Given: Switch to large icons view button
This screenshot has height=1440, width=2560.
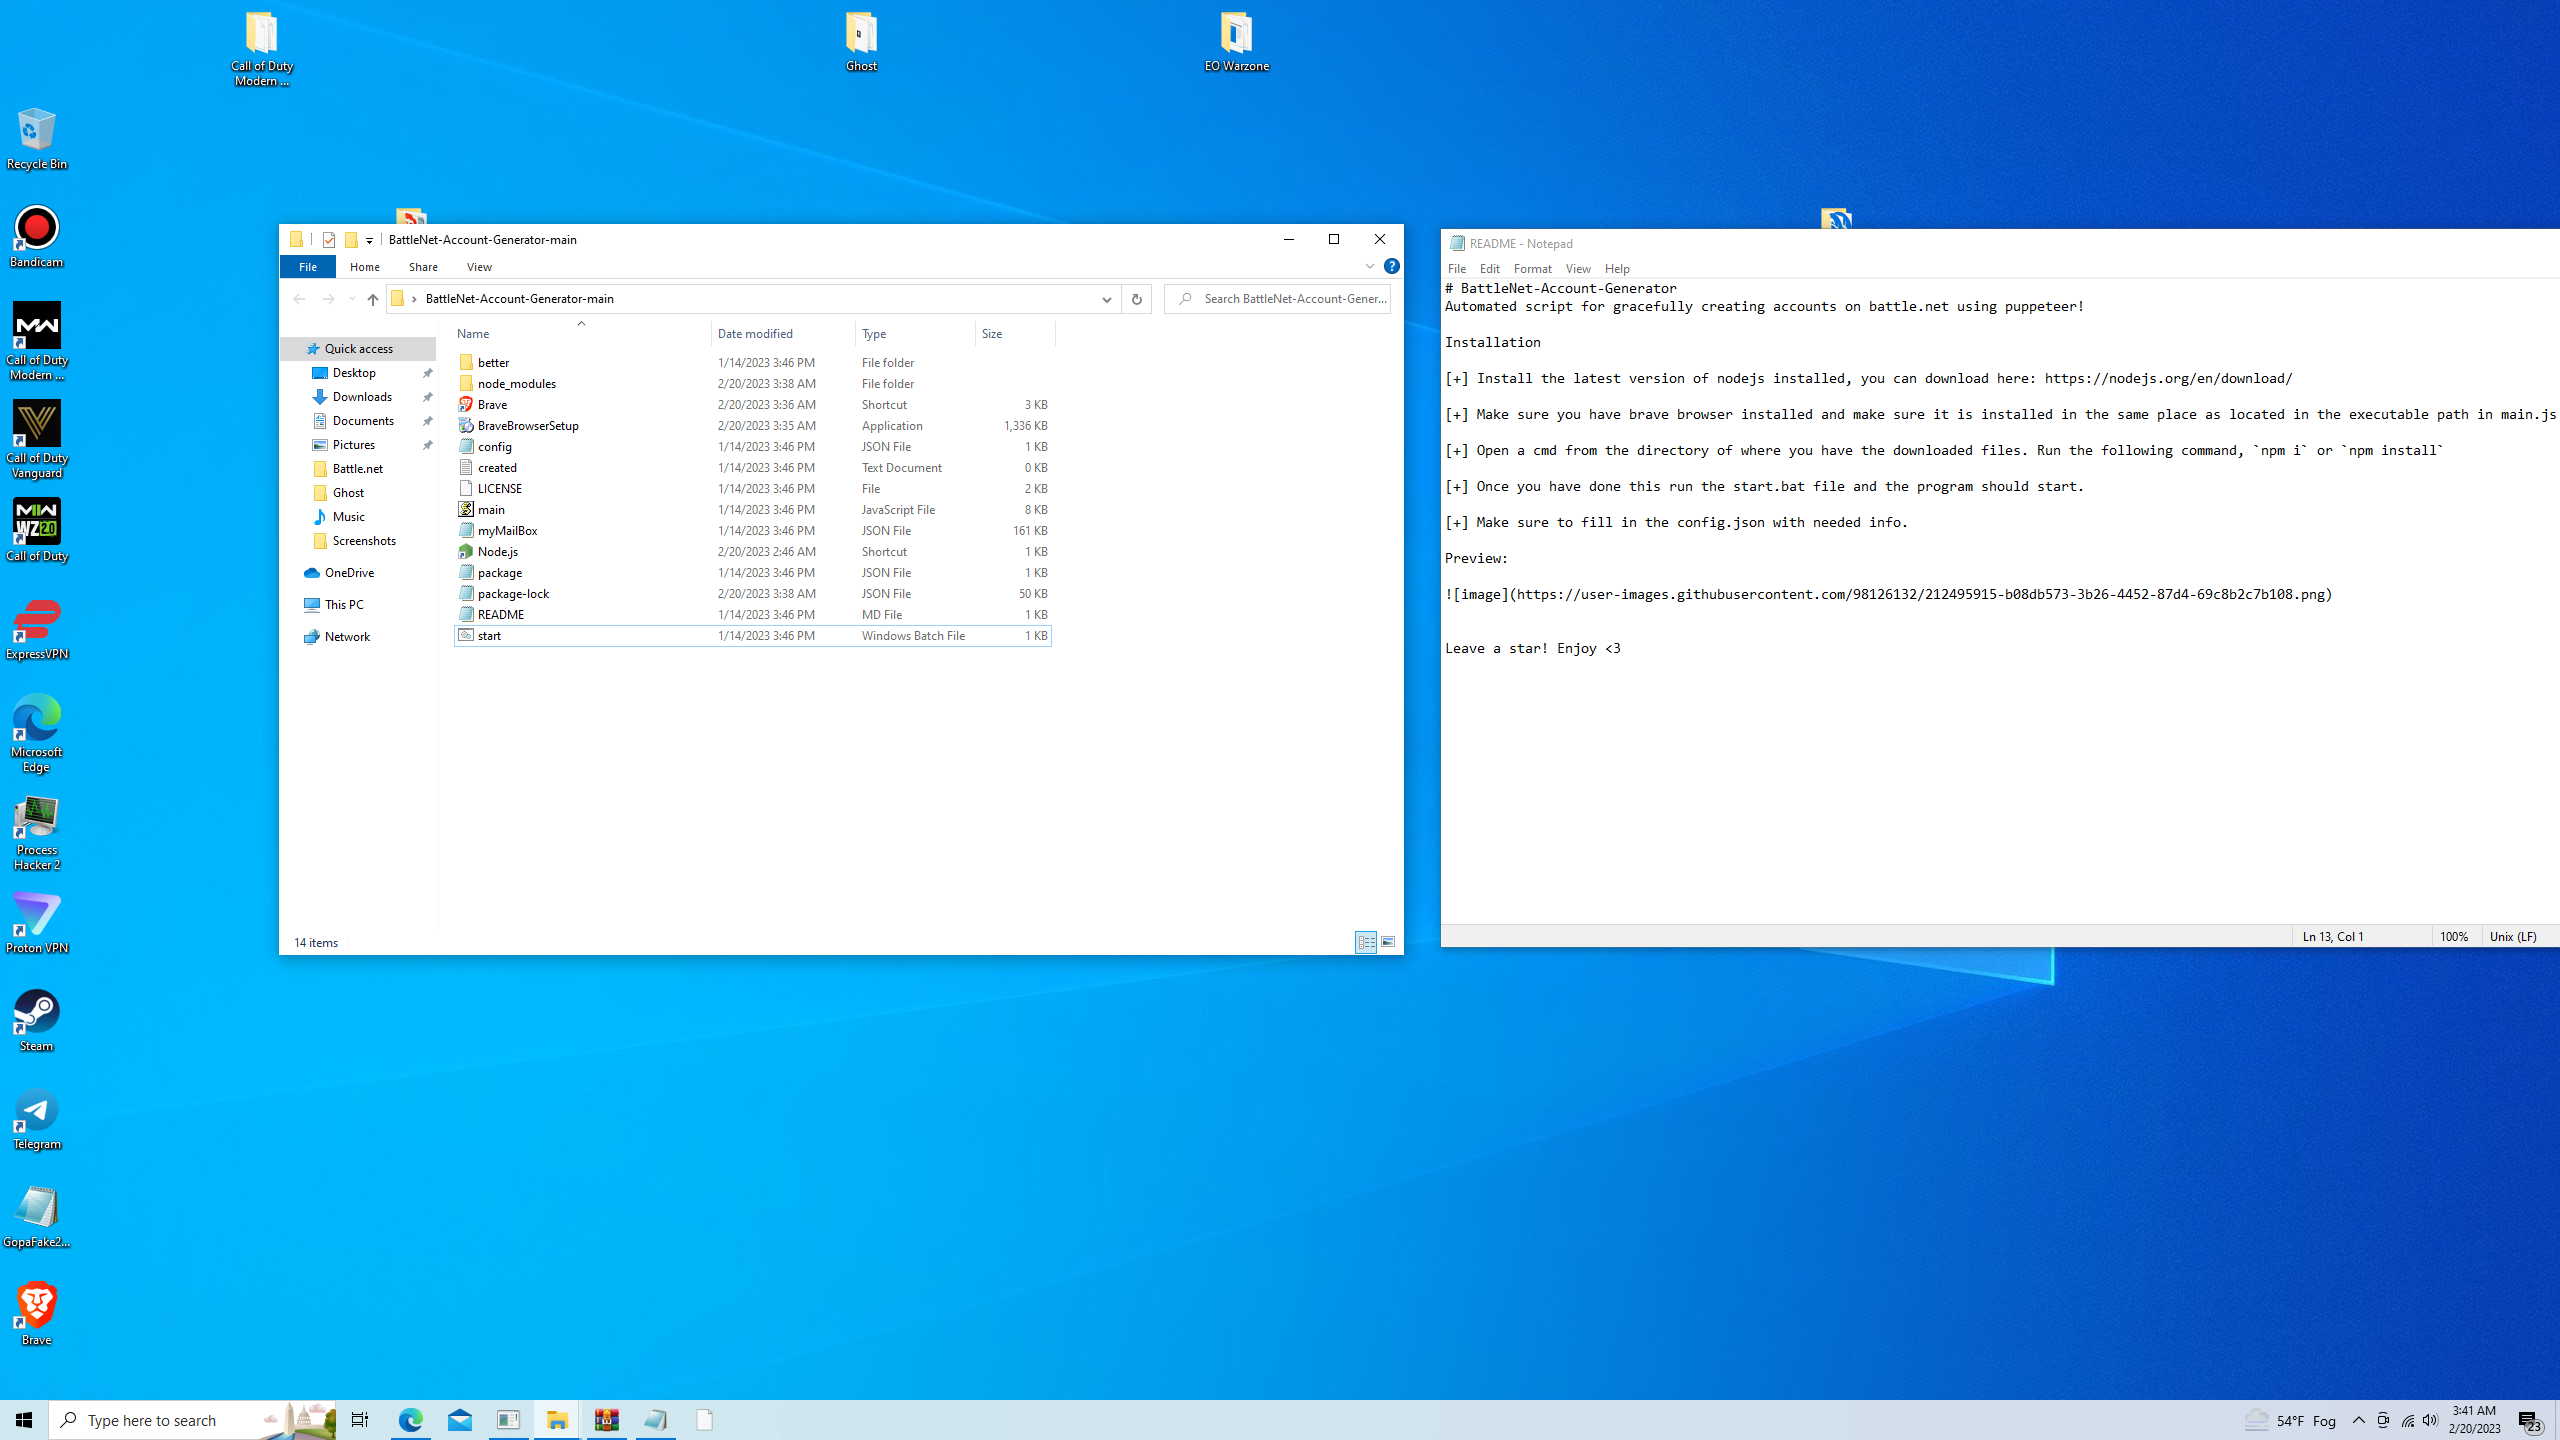Looking at the screenshot, I should tap(1388, 942).
